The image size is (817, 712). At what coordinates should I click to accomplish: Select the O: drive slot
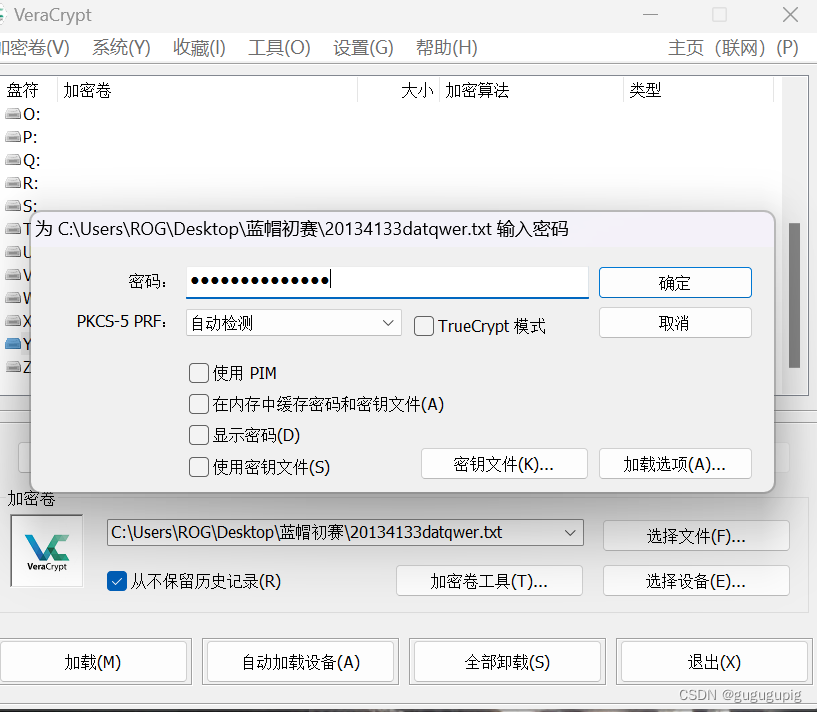coord(23,114)
